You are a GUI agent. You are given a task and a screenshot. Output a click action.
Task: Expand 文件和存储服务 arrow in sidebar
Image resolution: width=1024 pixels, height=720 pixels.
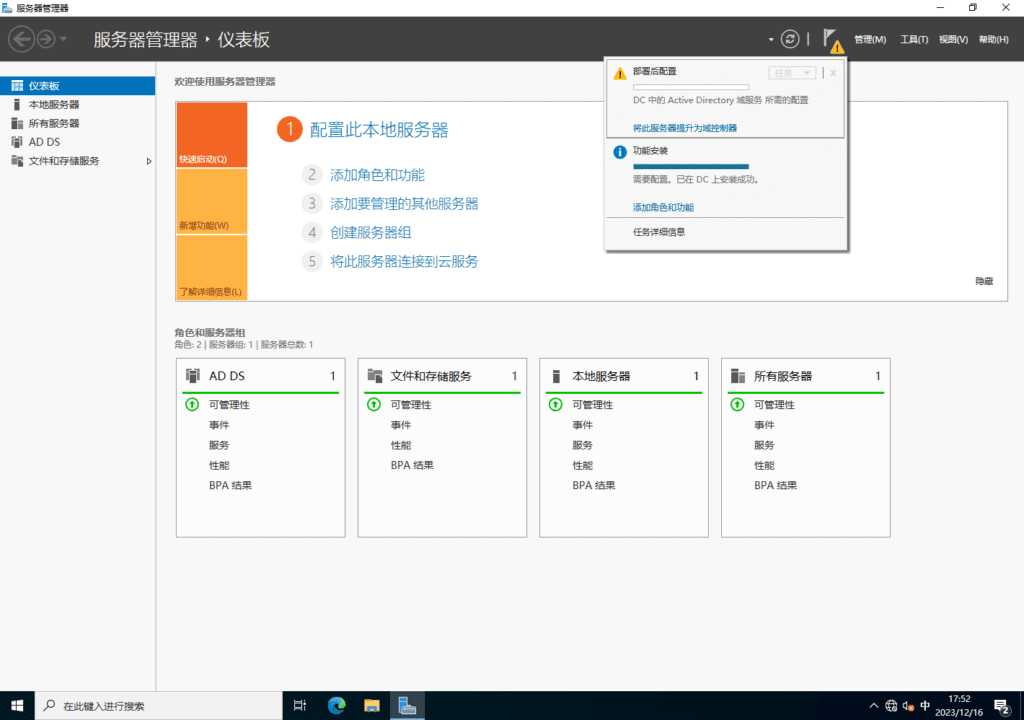(149, 161)
